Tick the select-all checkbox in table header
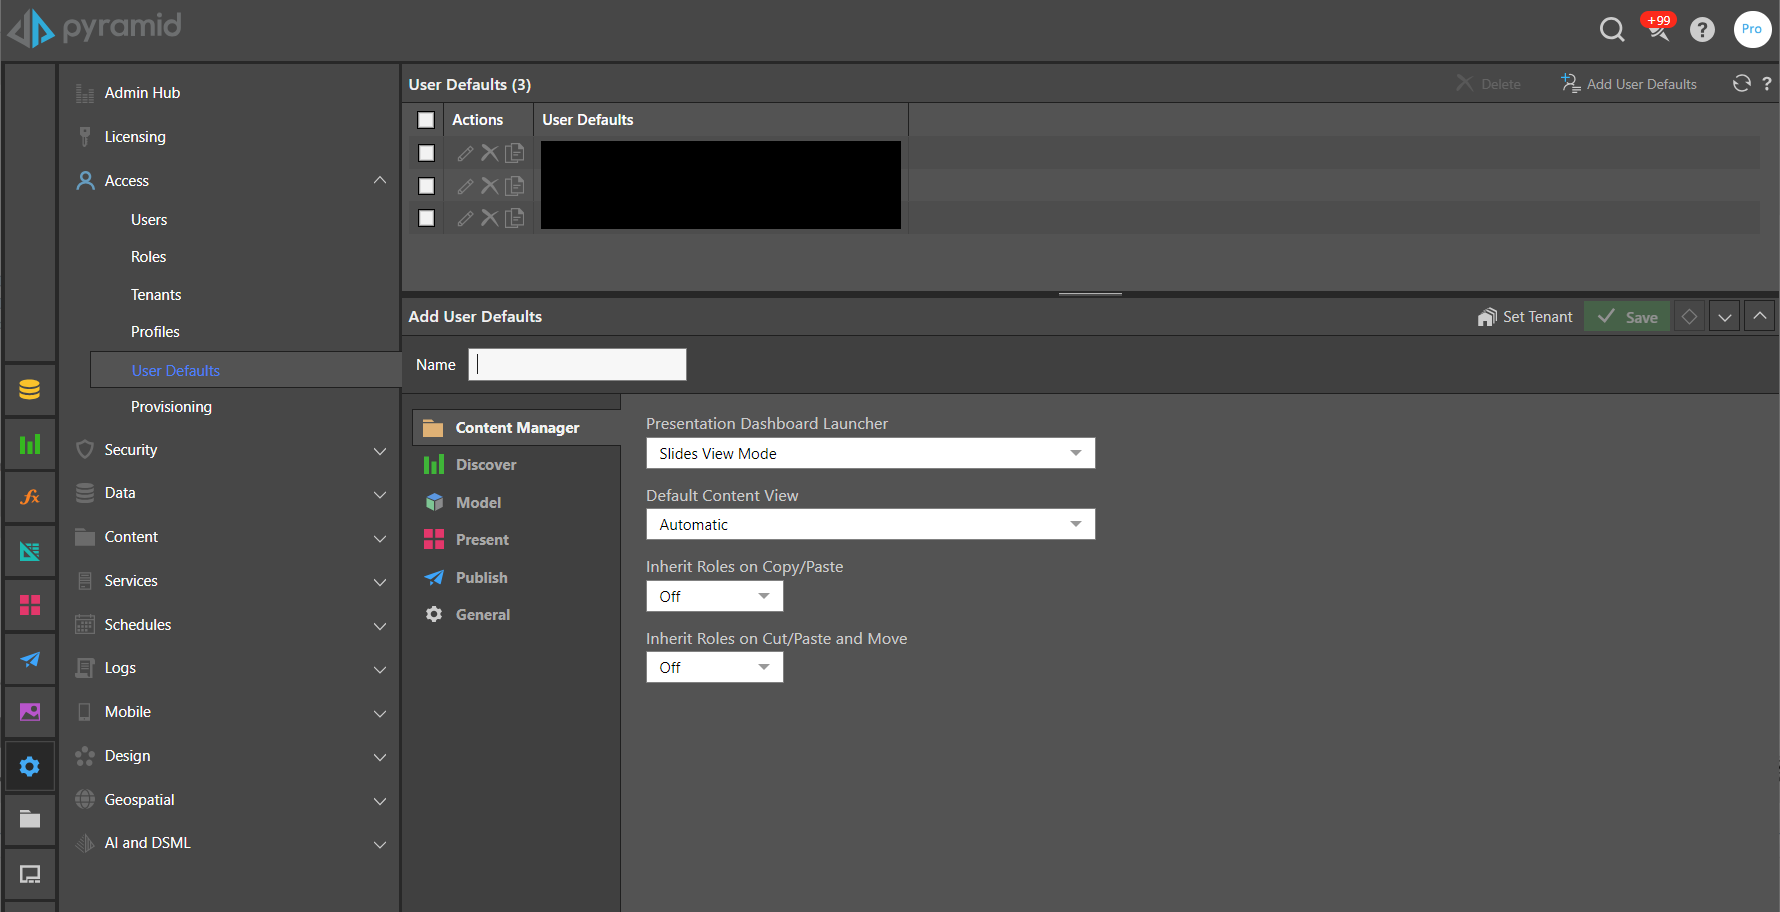The height and width of the screenshot is (912, 1780). (426, 120)
